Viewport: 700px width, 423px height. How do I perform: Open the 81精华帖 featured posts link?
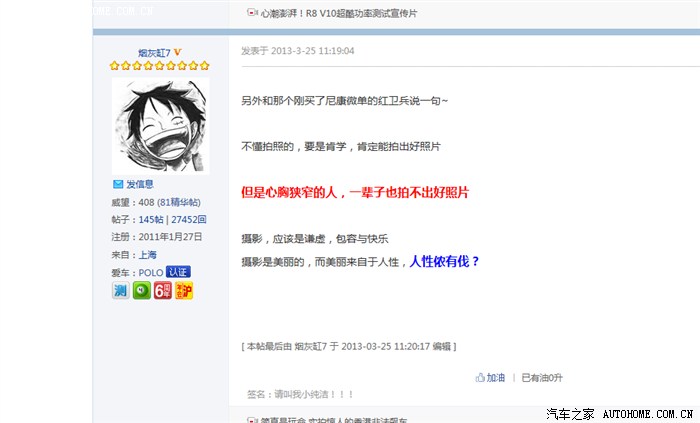click(179, 202)
